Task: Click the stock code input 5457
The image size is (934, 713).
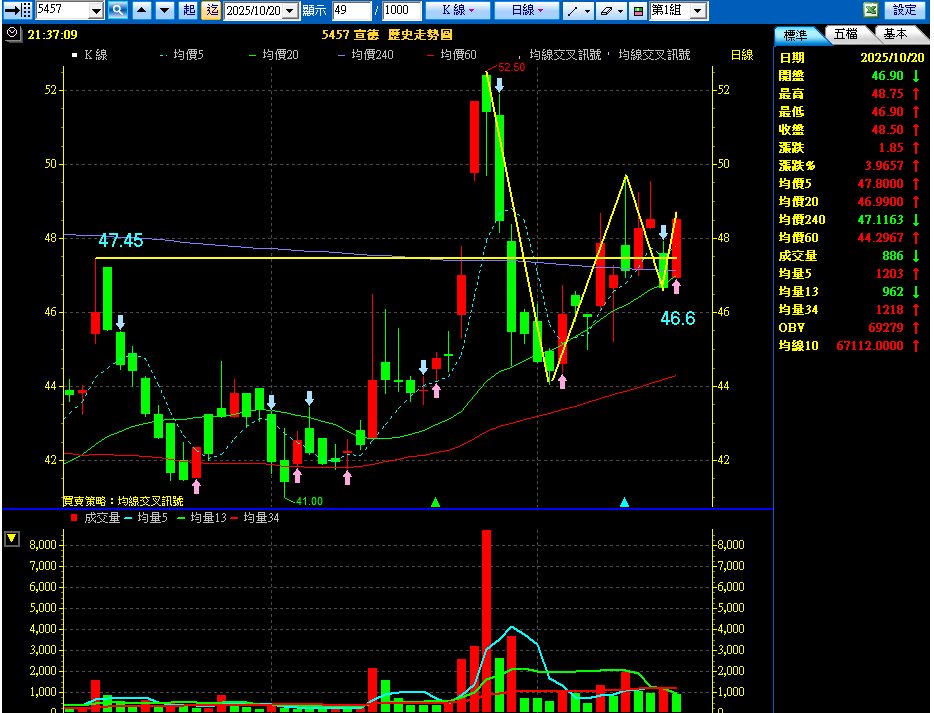Action: pyautogui.click(x=63, y=10)
